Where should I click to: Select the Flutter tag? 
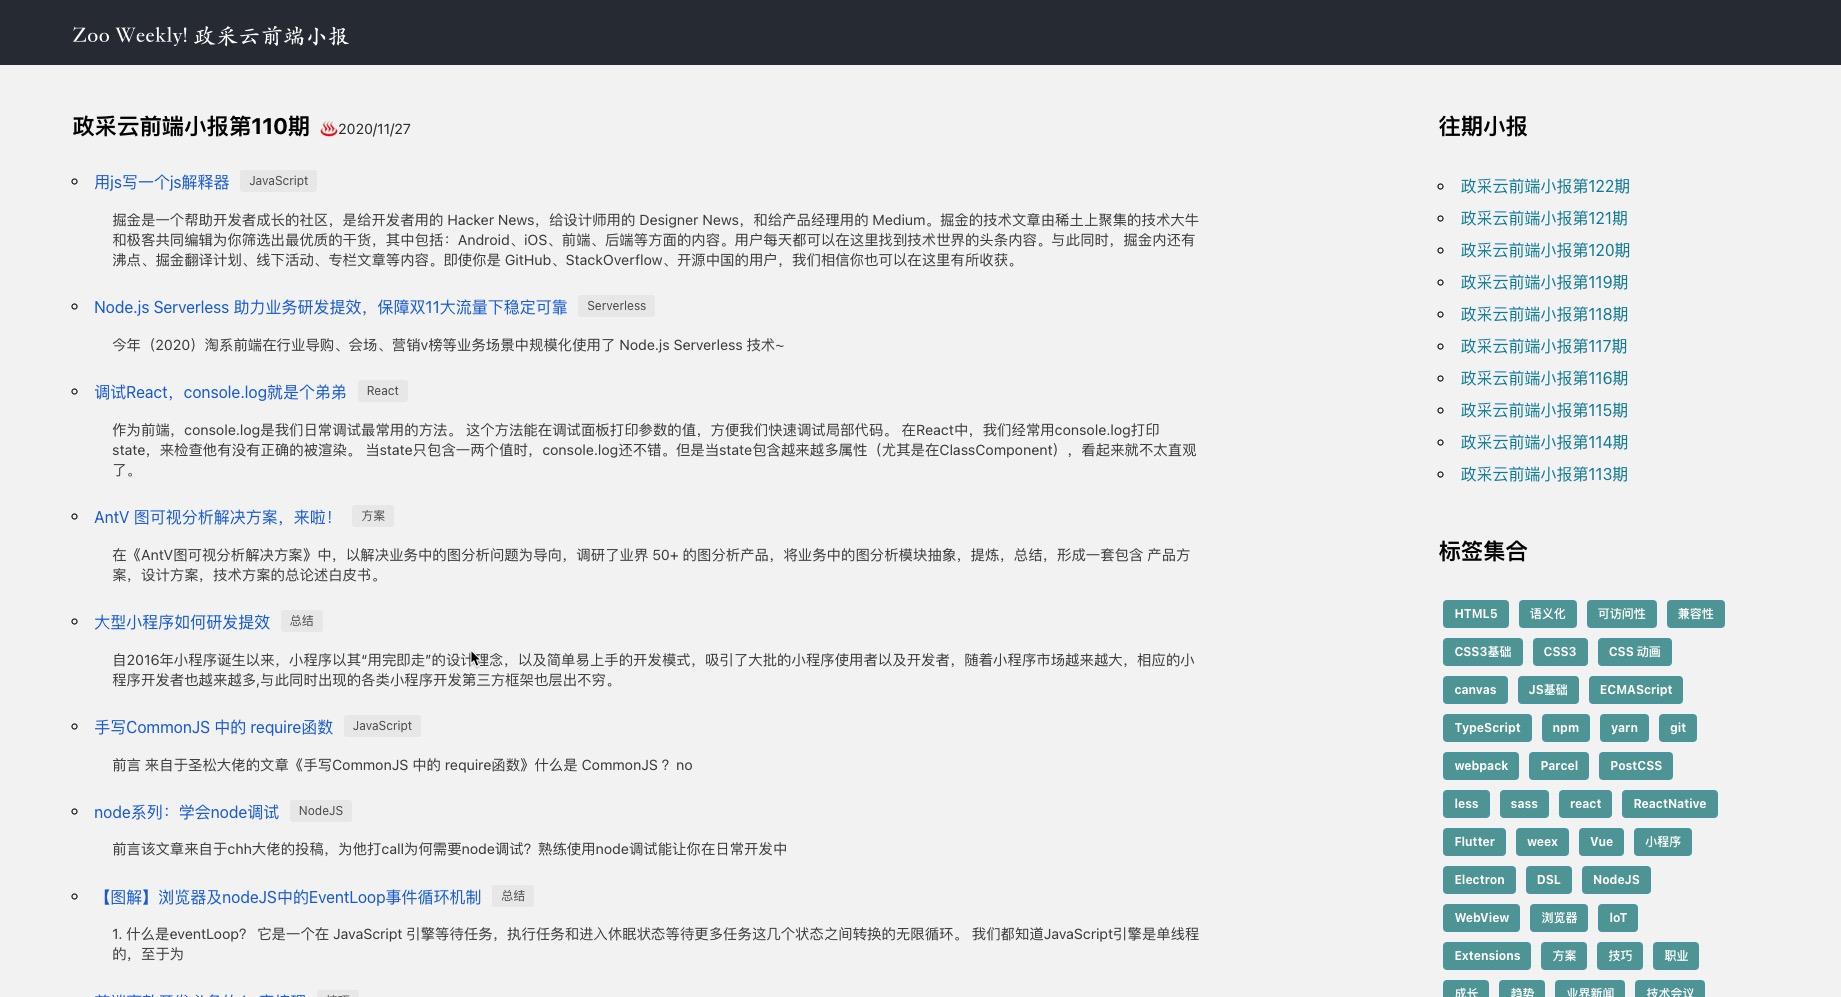(1473, 841)
